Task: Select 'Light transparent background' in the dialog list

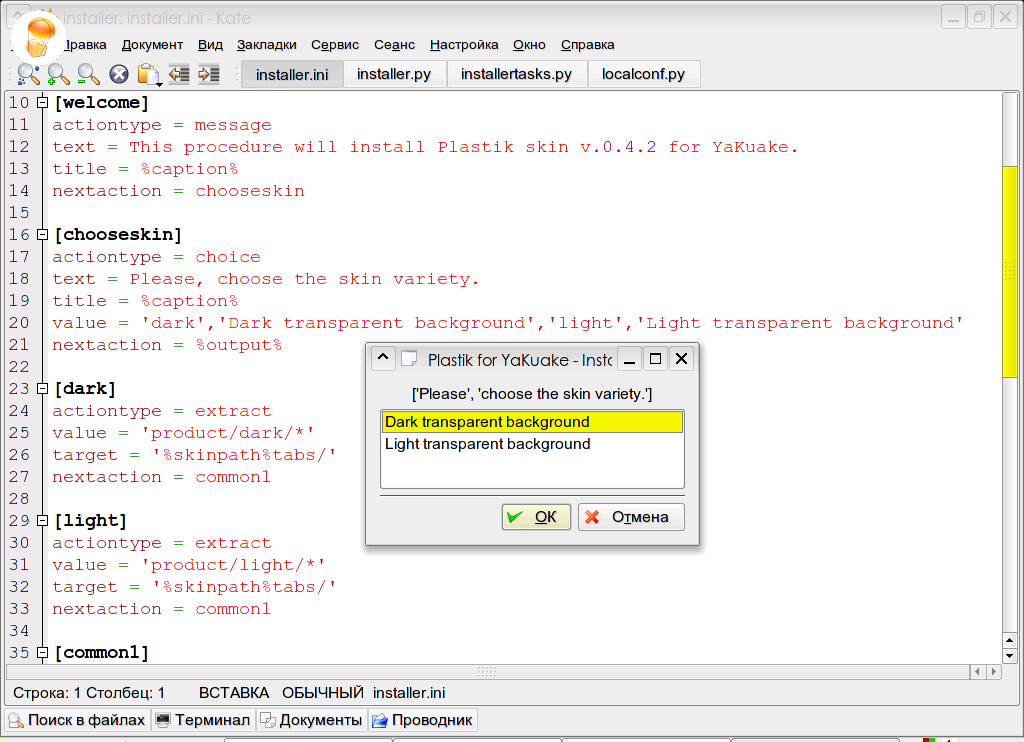Action: (532, 444)
